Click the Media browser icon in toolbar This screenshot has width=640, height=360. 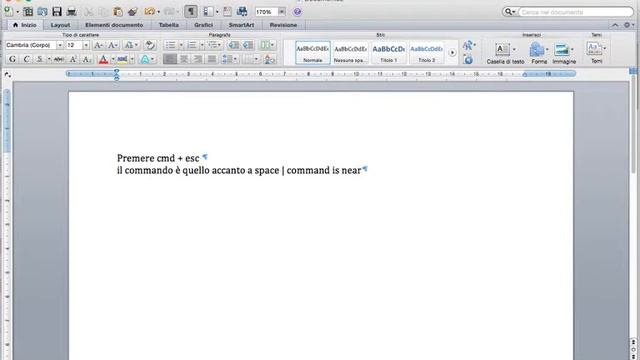point(242,11)
